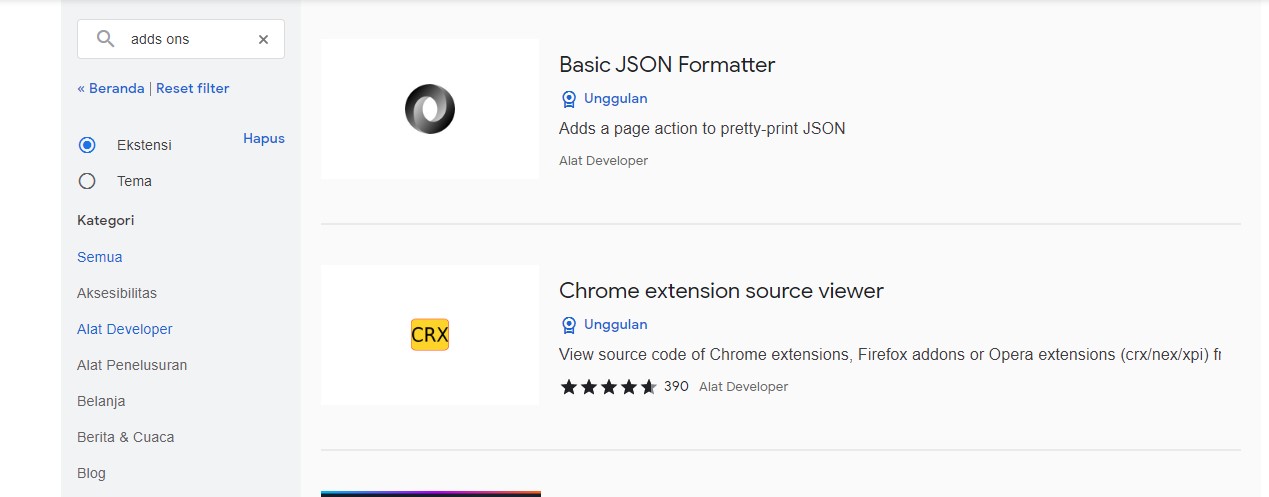This screenshot has width=1269, height=497.
Task: Click Unggulan badge icon for Basic JSON Formatter
Action: pos(569,99)
